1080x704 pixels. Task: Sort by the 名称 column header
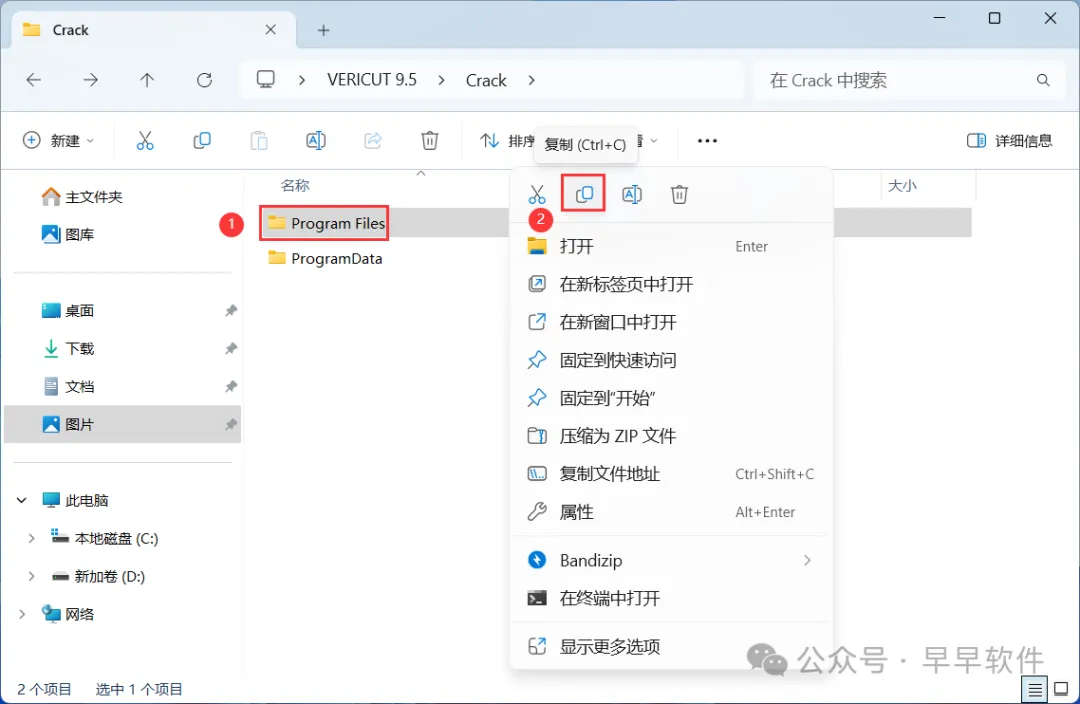[295, 185]
